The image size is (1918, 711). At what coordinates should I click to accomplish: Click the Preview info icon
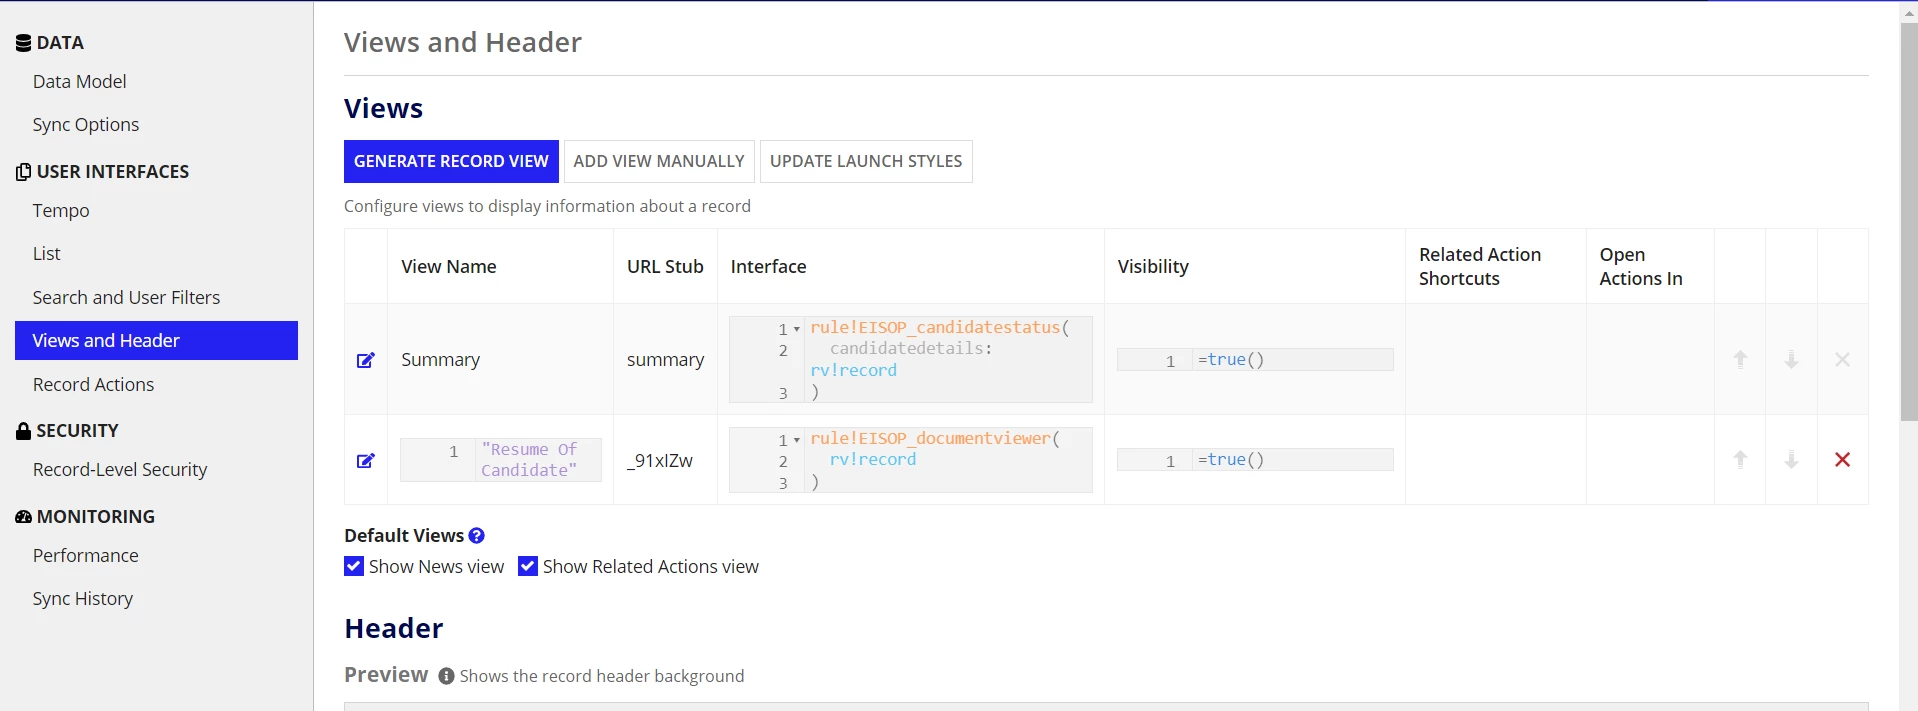point(446,676)
